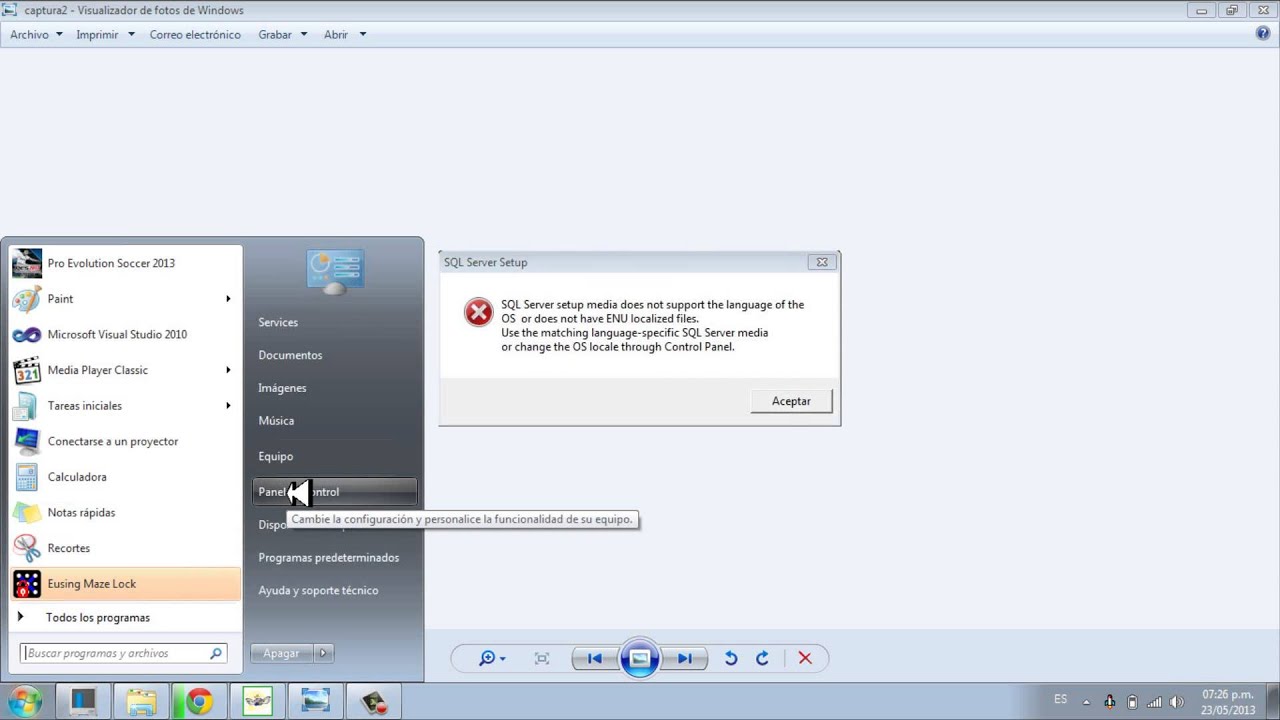Open the first pinned taskbar app with the monitor icon

point(83,702)
